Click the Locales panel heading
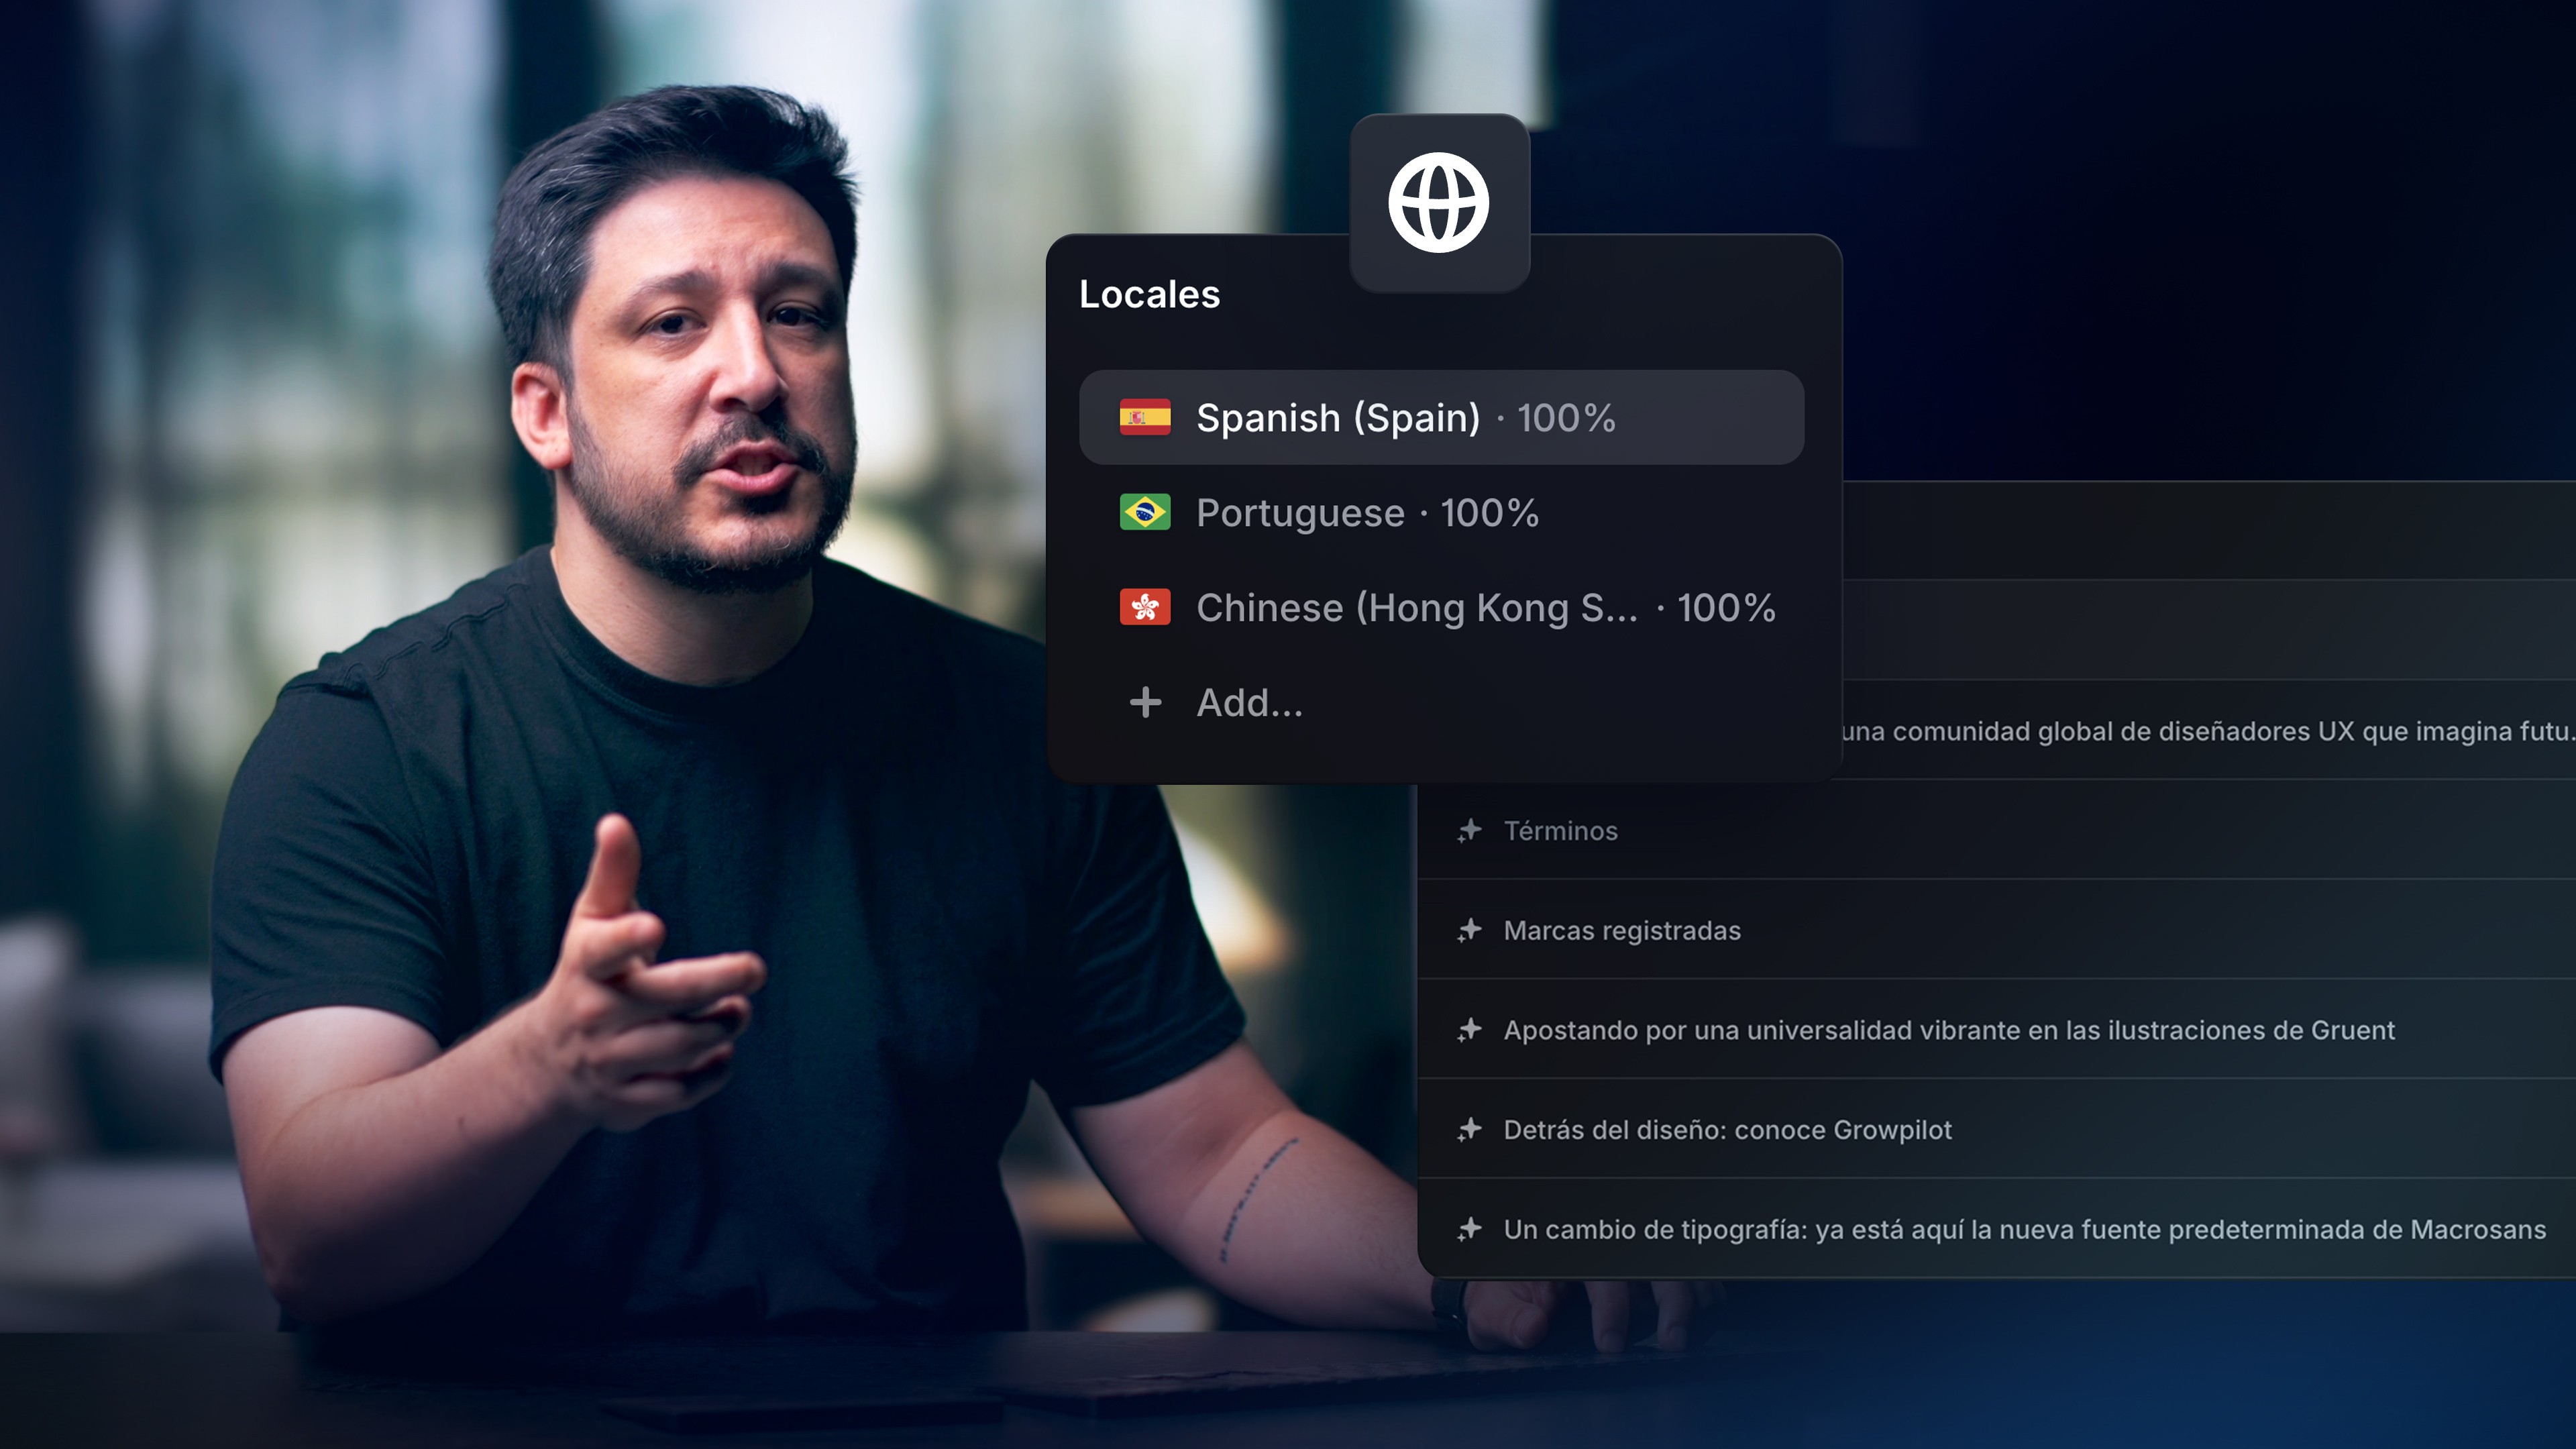 click(1149, 295)
